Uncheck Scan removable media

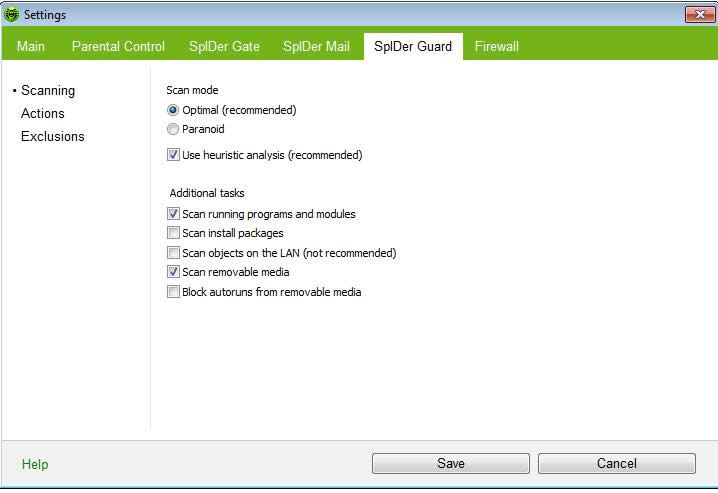pyautogui.click(x=174, y=272)
